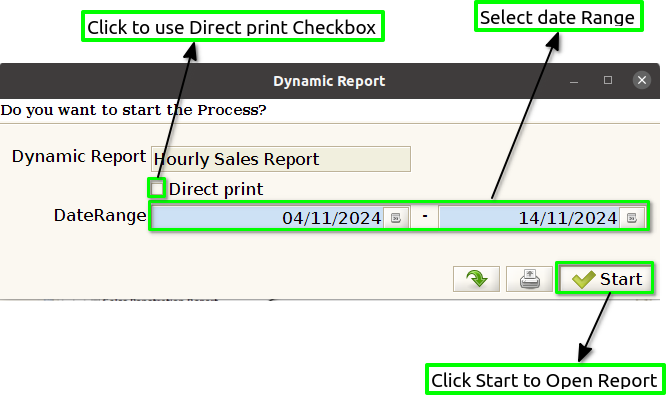Close the Dynamic Report dialog
Viewport: 666px width, 395px height.
click(642, 80)
